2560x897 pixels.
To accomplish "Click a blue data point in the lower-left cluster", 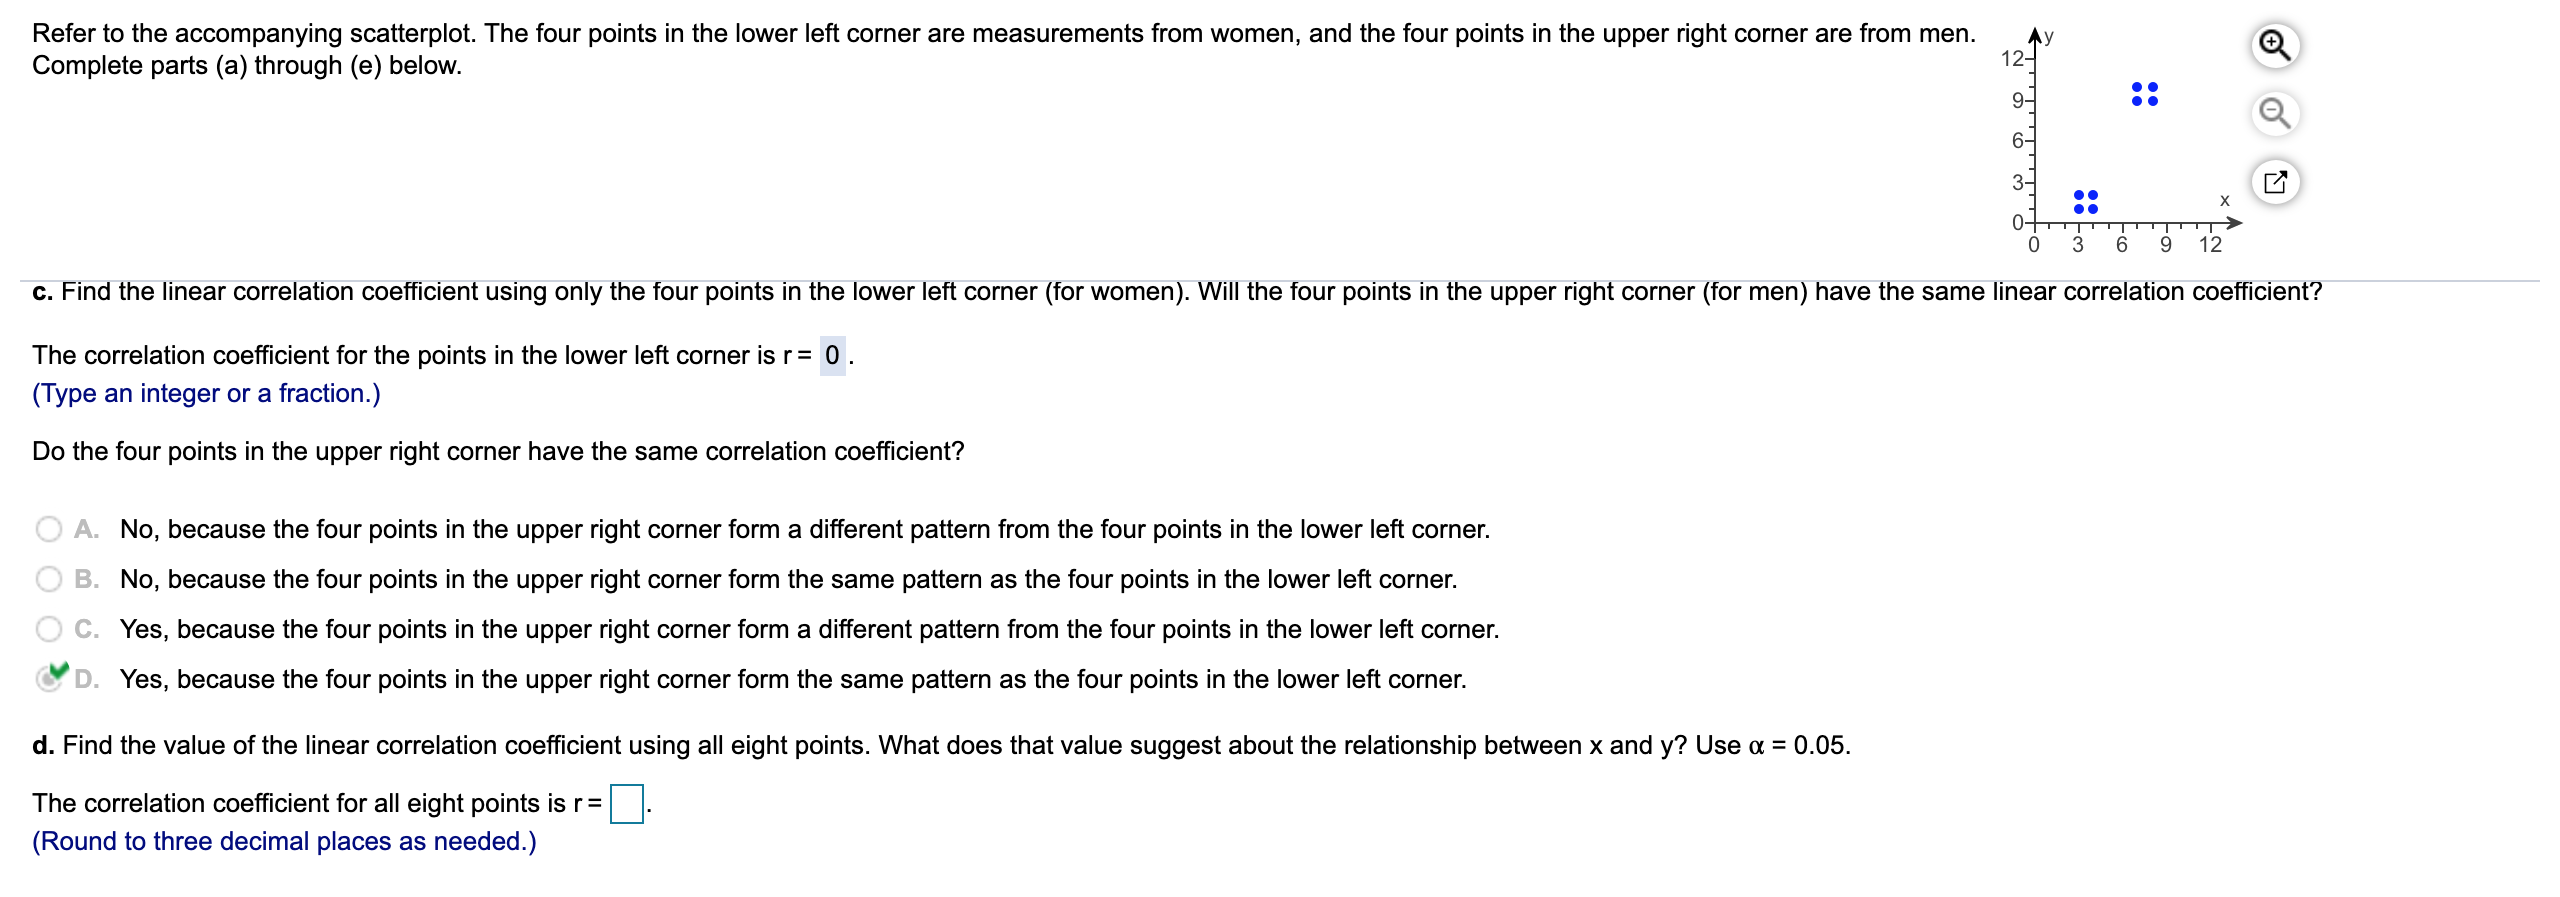I will point(2079,195).
